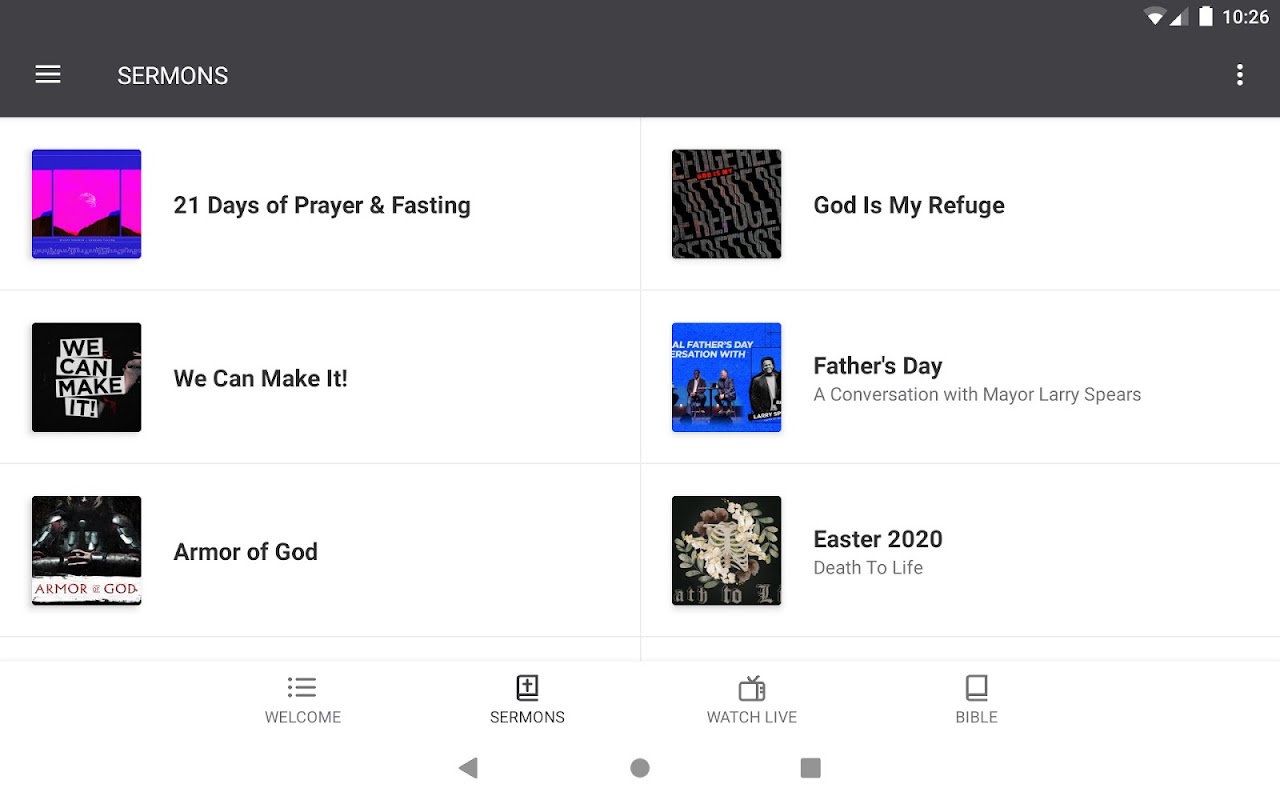Switch to the BIBLE tab label
The width and height of the screenshot is (1280, 800).
976,717
